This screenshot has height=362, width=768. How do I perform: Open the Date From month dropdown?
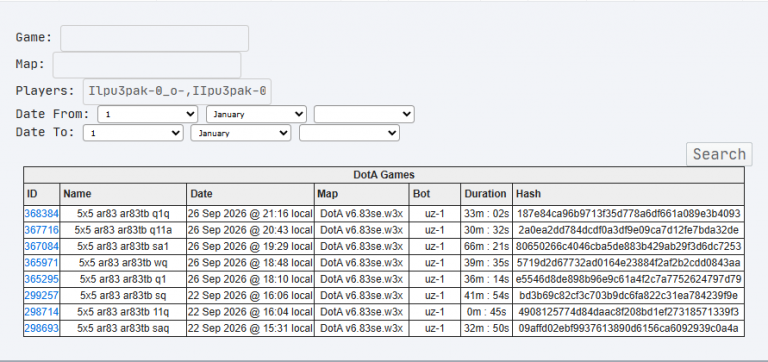pyautogui.click(x=256, y=114)
